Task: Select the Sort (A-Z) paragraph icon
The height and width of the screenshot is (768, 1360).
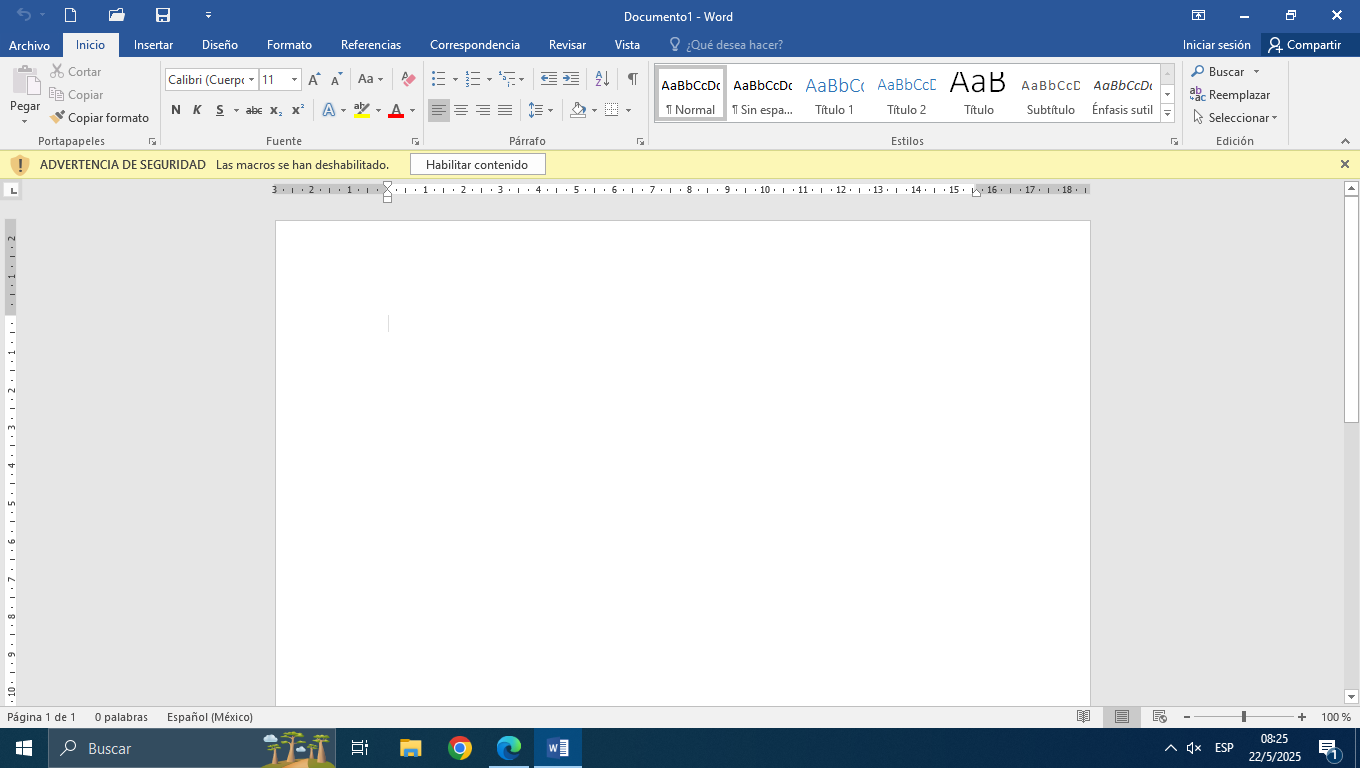Action: (x=602, y=79)
